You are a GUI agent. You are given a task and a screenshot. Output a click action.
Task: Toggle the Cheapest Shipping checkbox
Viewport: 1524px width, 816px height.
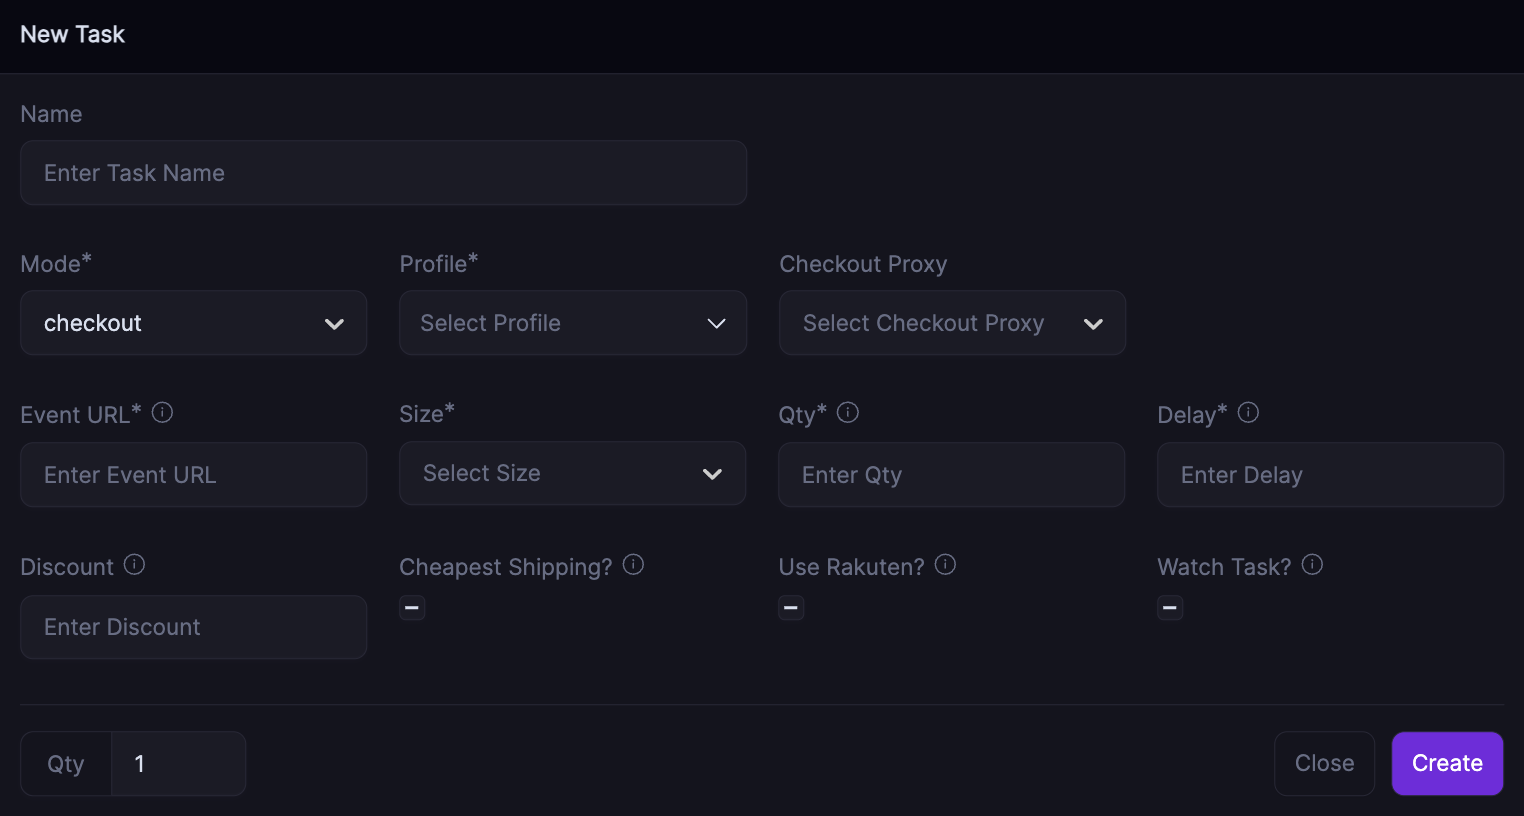pyautogui.click(x=412, y=608)
